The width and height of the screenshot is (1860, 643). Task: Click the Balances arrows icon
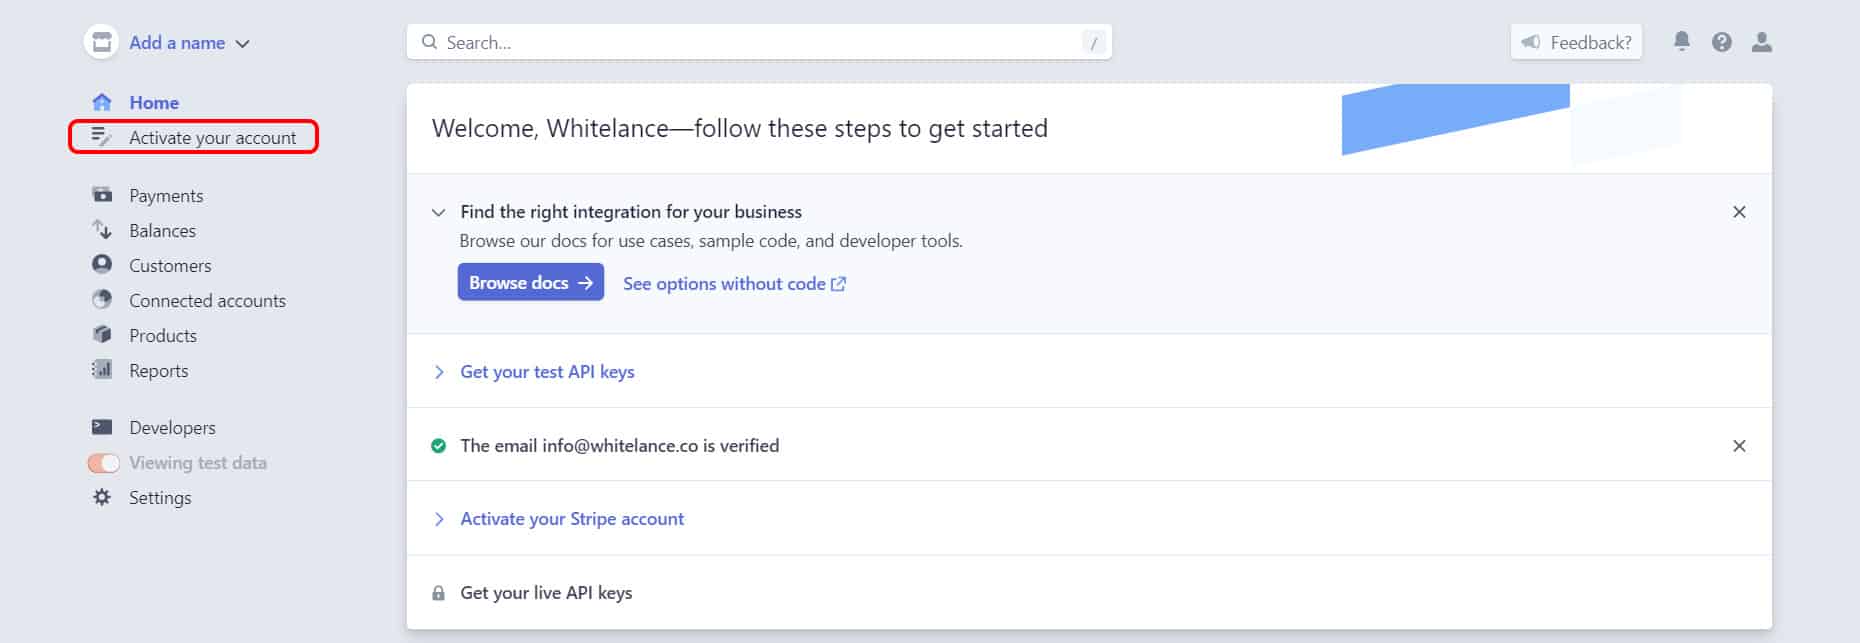tap(102, 230)
